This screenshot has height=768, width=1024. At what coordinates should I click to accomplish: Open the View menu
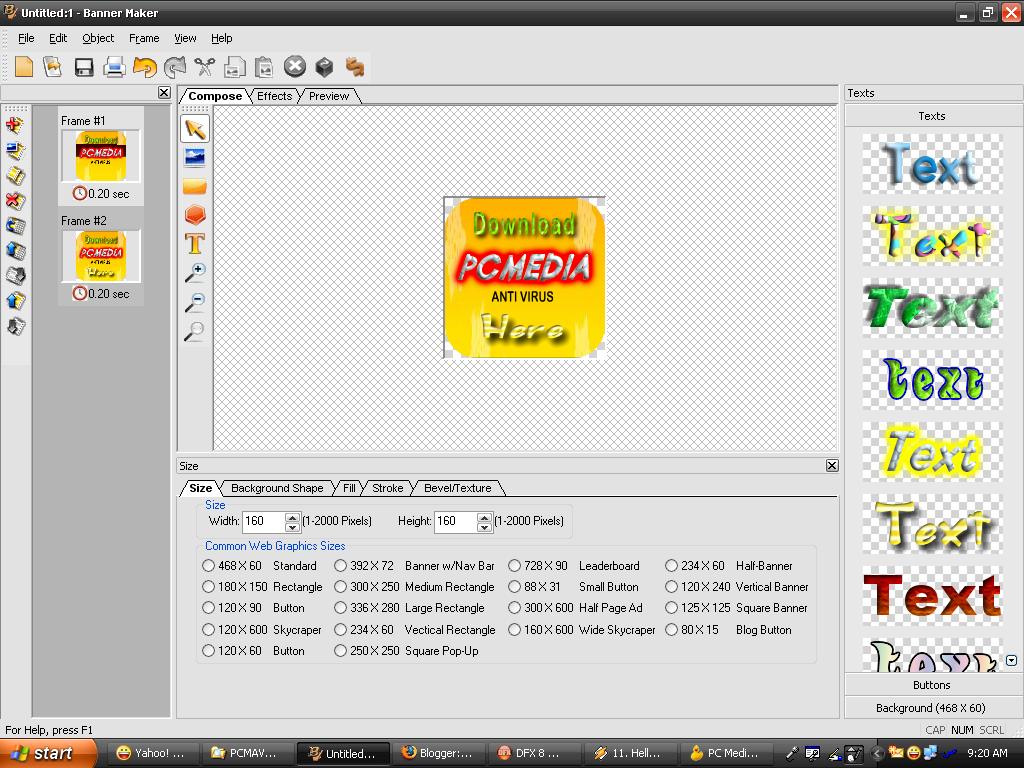click(x=185, y=38)
